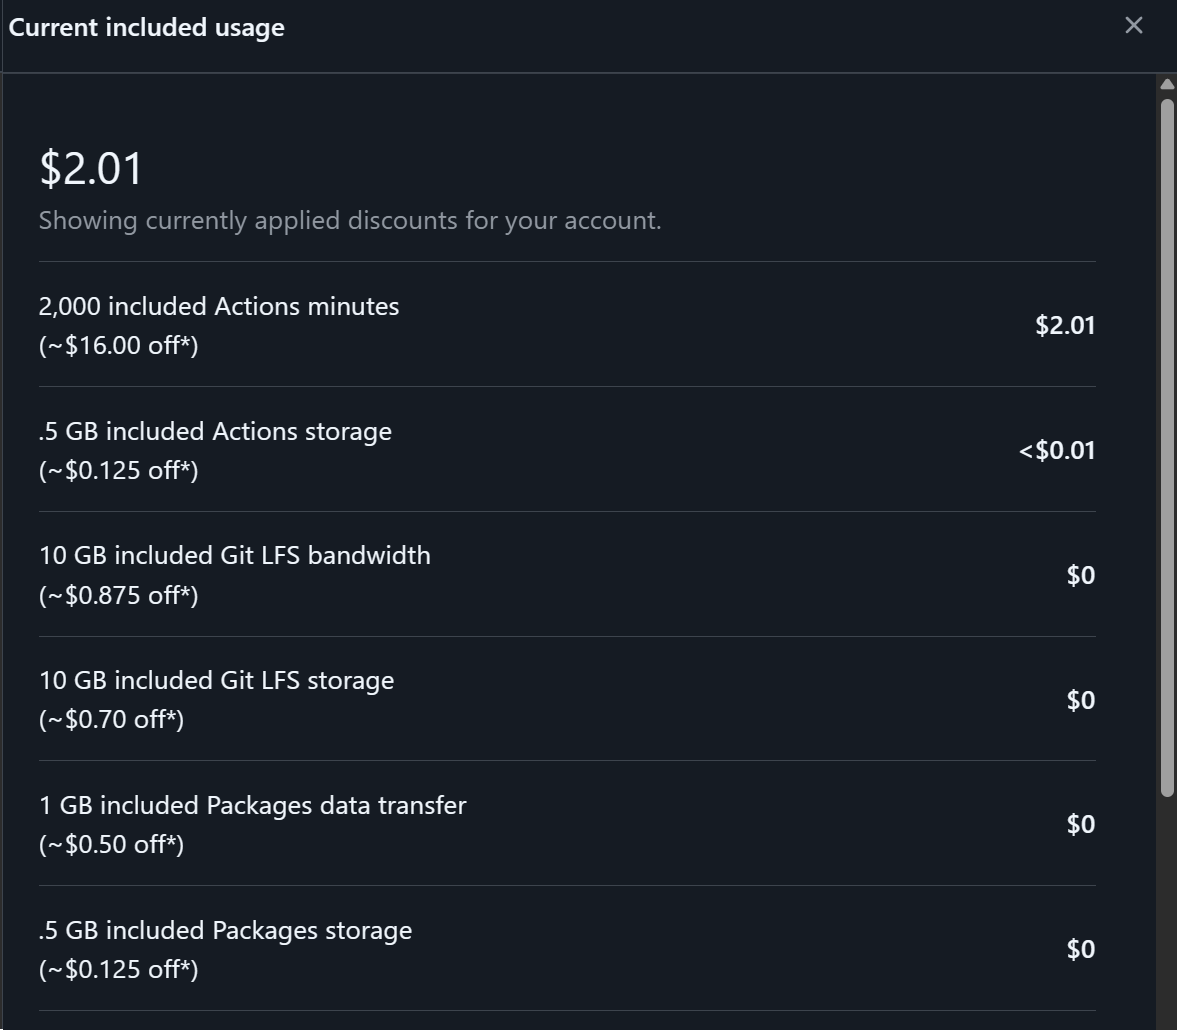Viewport: 1177px width, 1030px height.
Task: Select the .5 GB included Packages storage row
Action: (x=567, y=948)
